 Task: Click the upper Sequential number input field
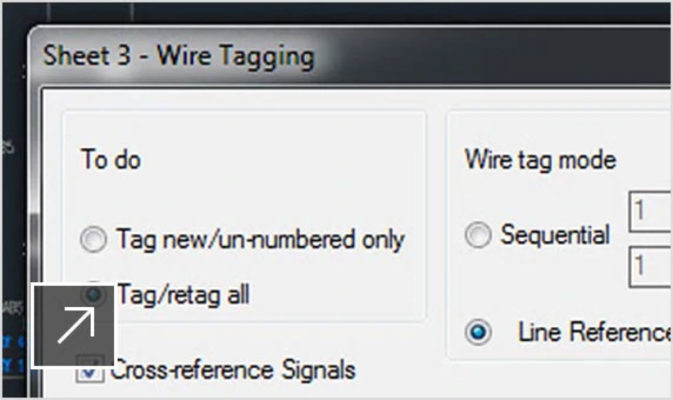click(x=650, y=214)
